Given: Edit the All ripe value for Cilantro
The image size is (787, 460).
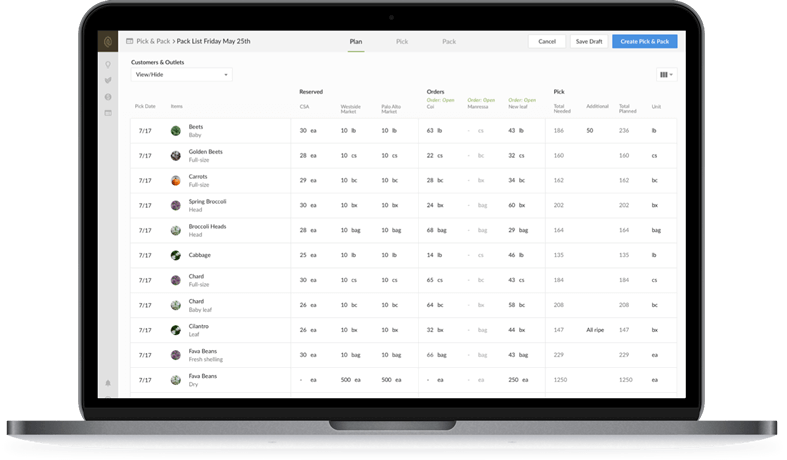Looking at the screenshot, I should (595, 330).
